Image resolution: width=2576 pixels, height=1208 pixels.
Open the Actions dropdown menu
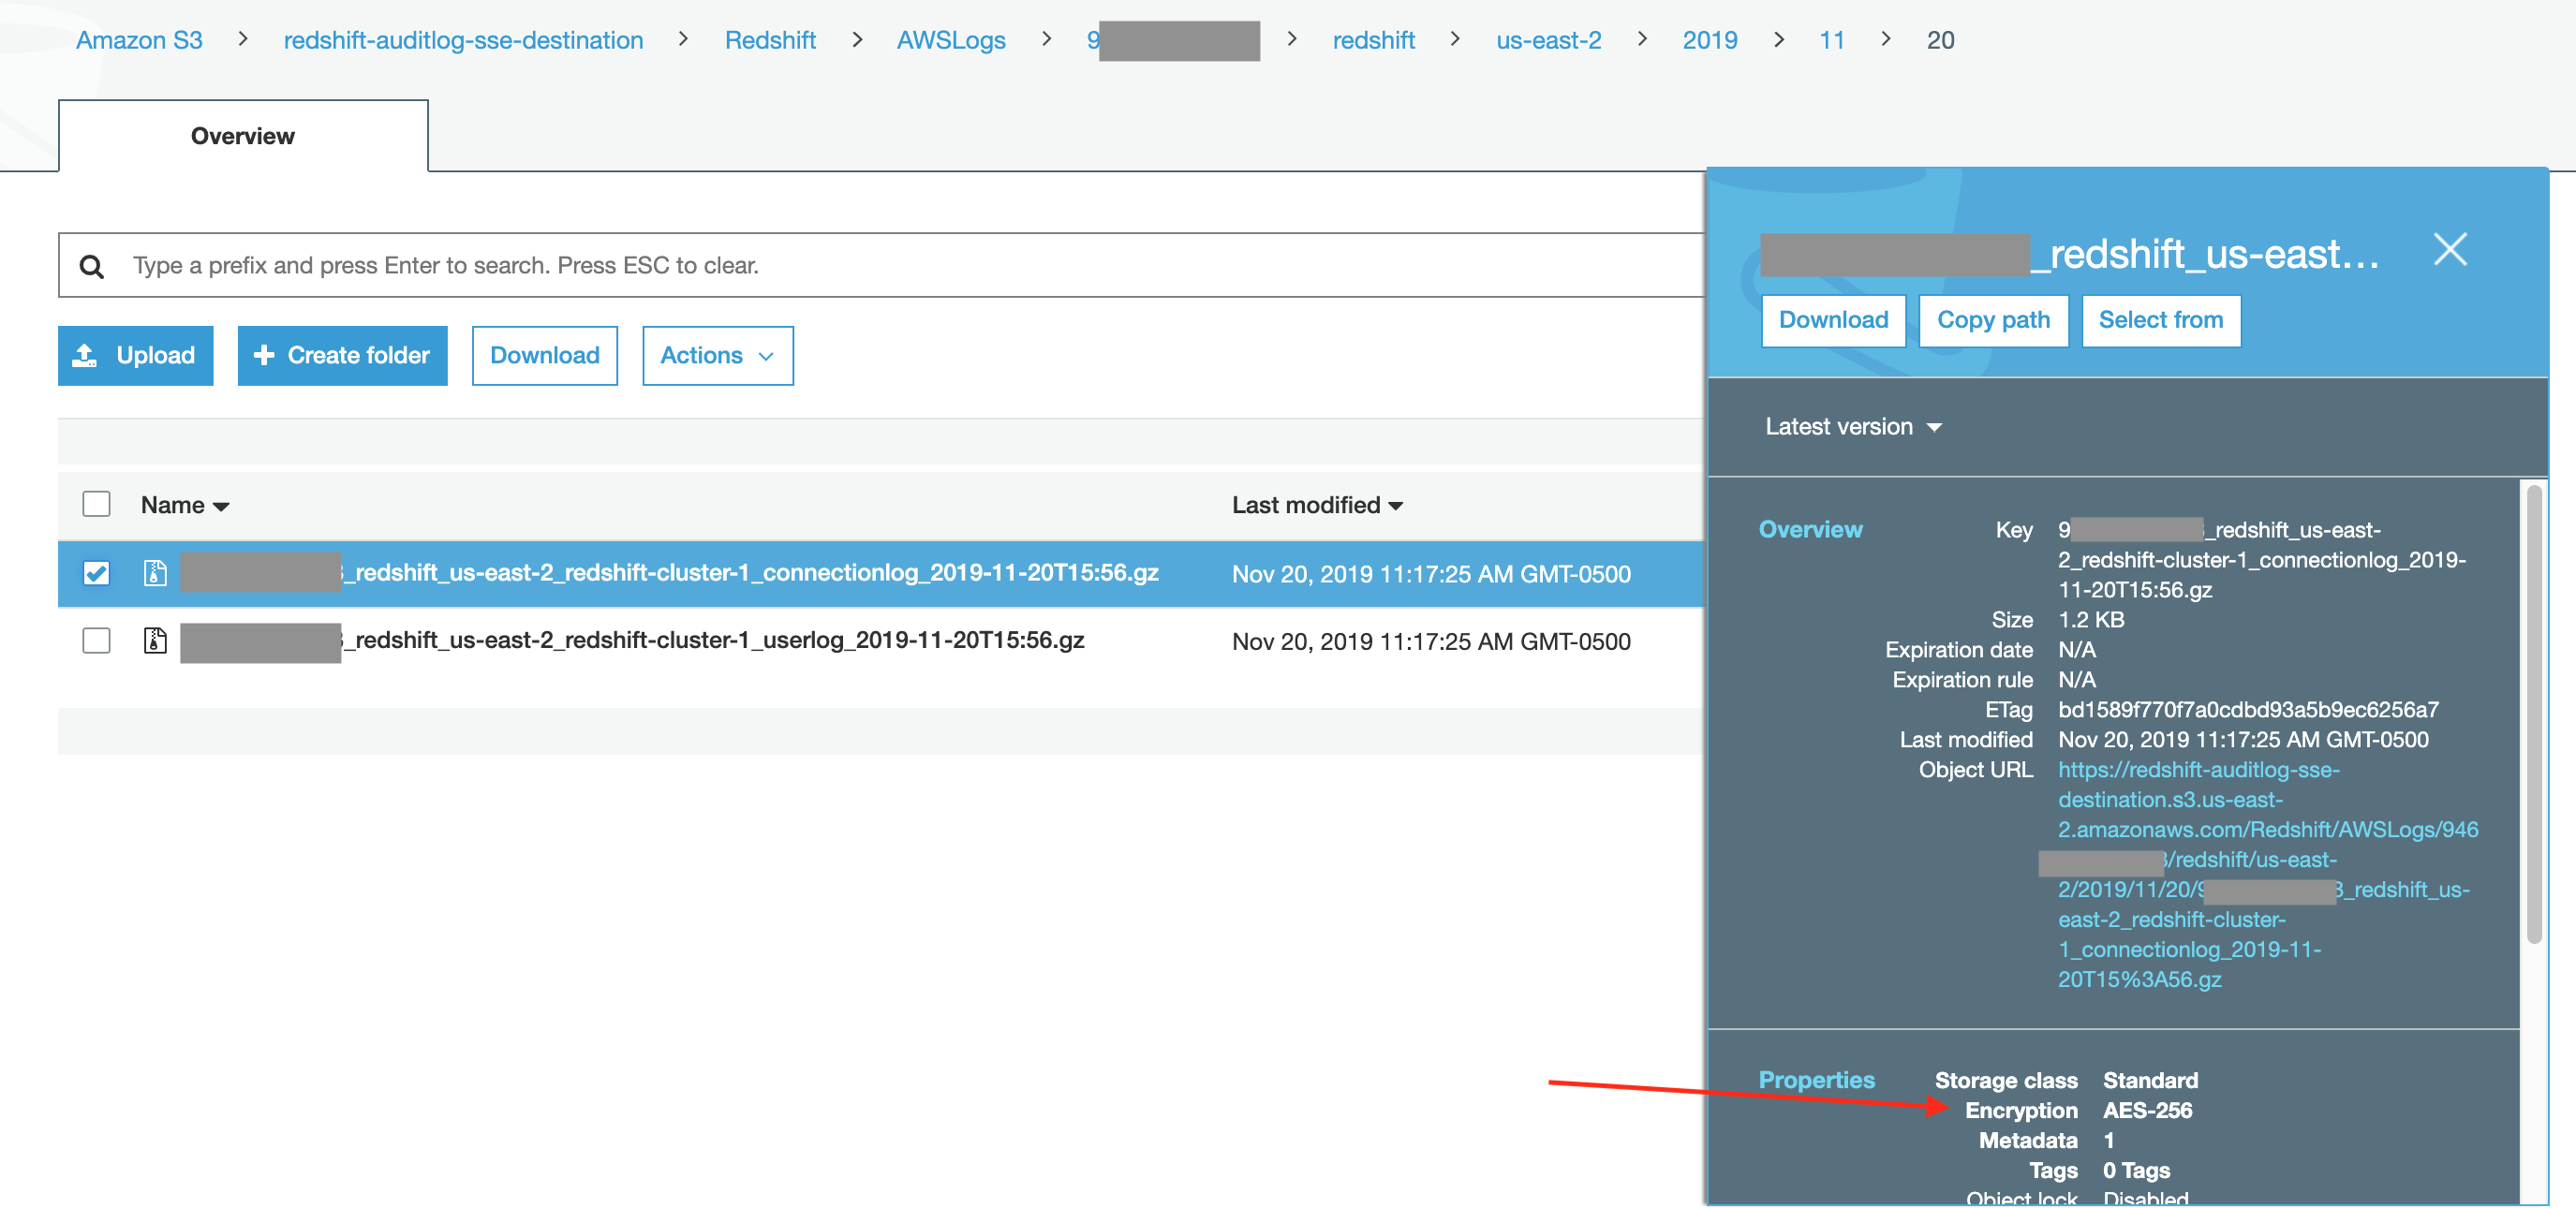click(717, 356)
